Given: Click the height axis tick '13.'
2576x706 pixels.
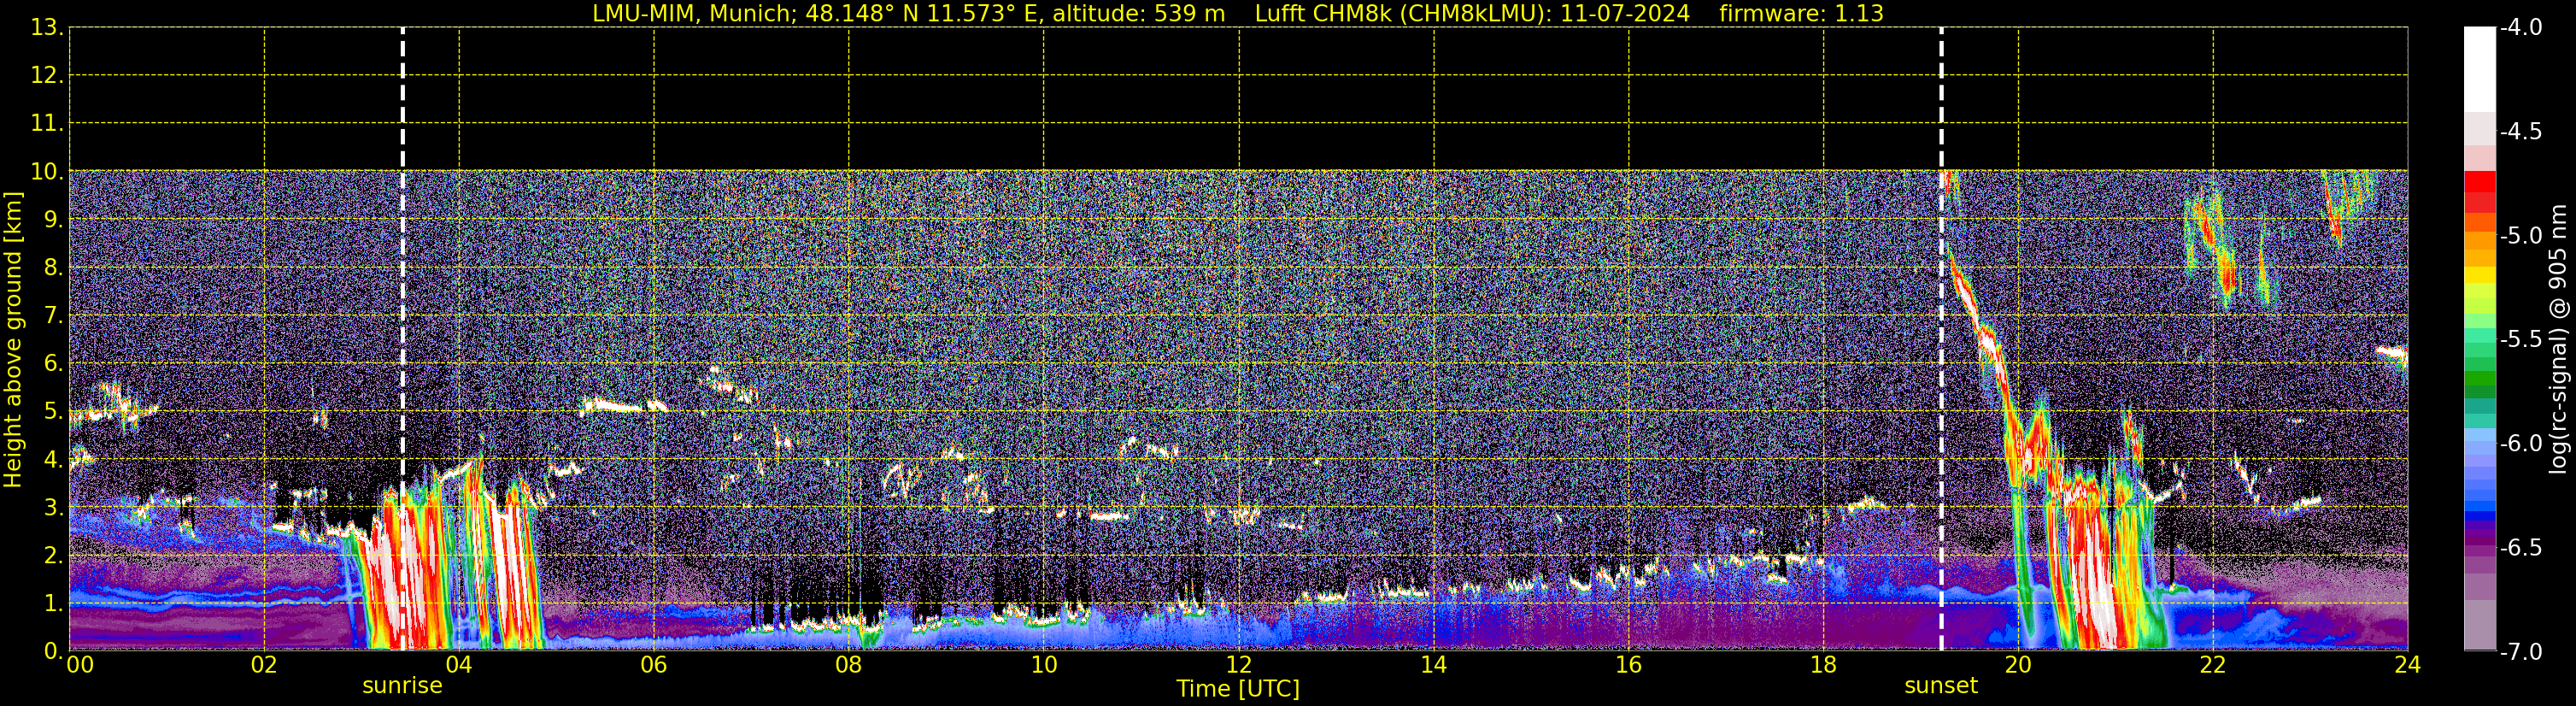Looking at the screenshot, I should point(47,28).
